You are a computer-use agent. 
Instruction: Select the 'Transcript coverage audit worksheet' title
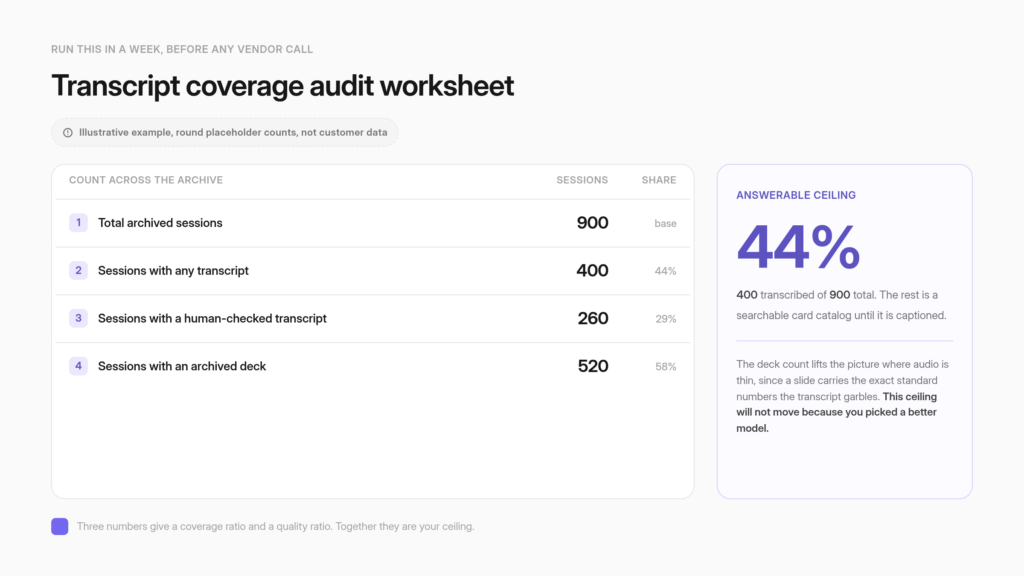tap(283, 86)
